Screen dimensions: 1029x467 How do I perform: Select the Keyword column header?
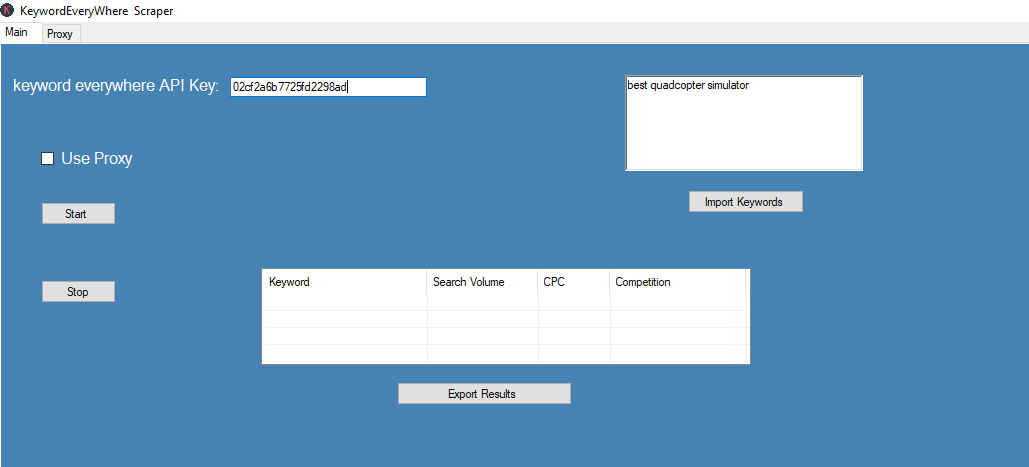tap(345, 282)
